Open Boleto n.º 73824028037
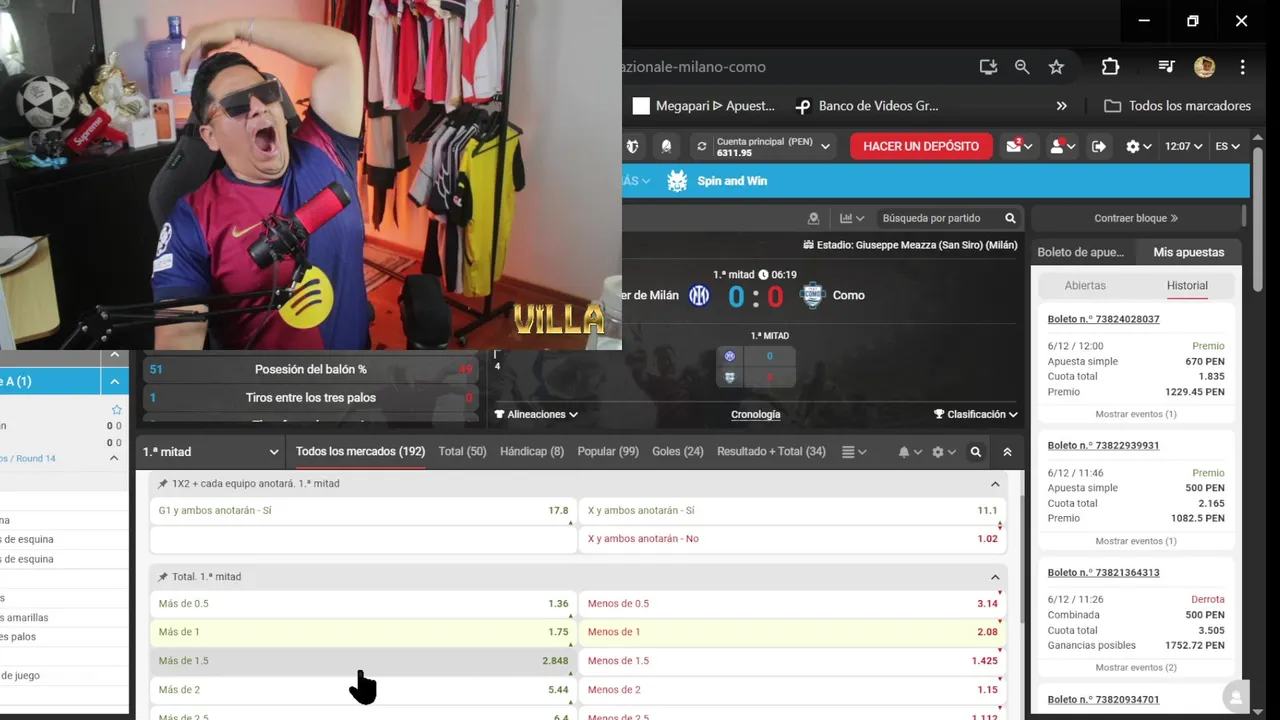This screenshot has height=720, width=1280. coord(1103,319)
